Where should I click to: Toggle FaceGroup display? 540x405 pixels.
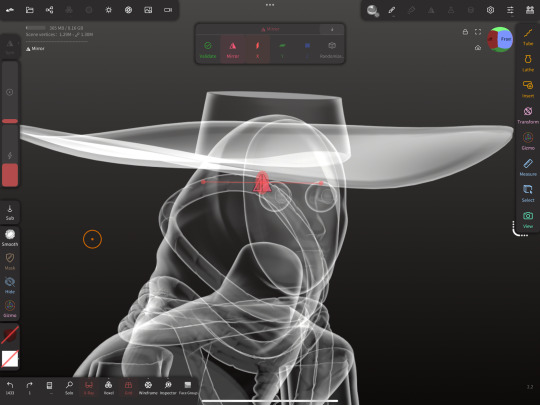click(x=188, y=388)
